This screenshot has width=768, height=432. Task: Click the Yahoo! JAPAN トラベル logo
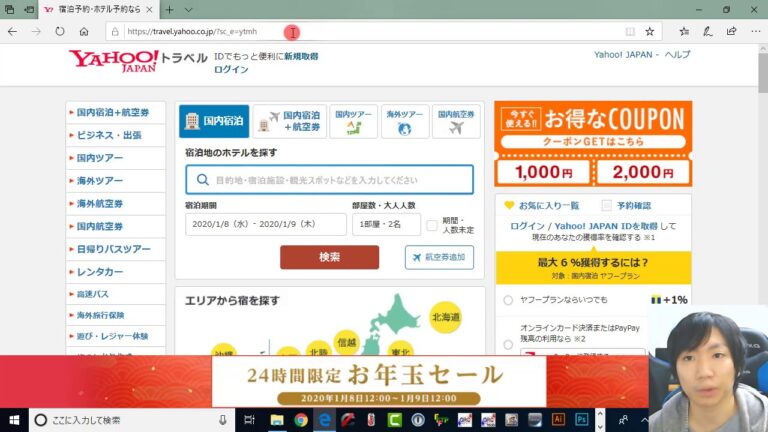tap(138, 61)
